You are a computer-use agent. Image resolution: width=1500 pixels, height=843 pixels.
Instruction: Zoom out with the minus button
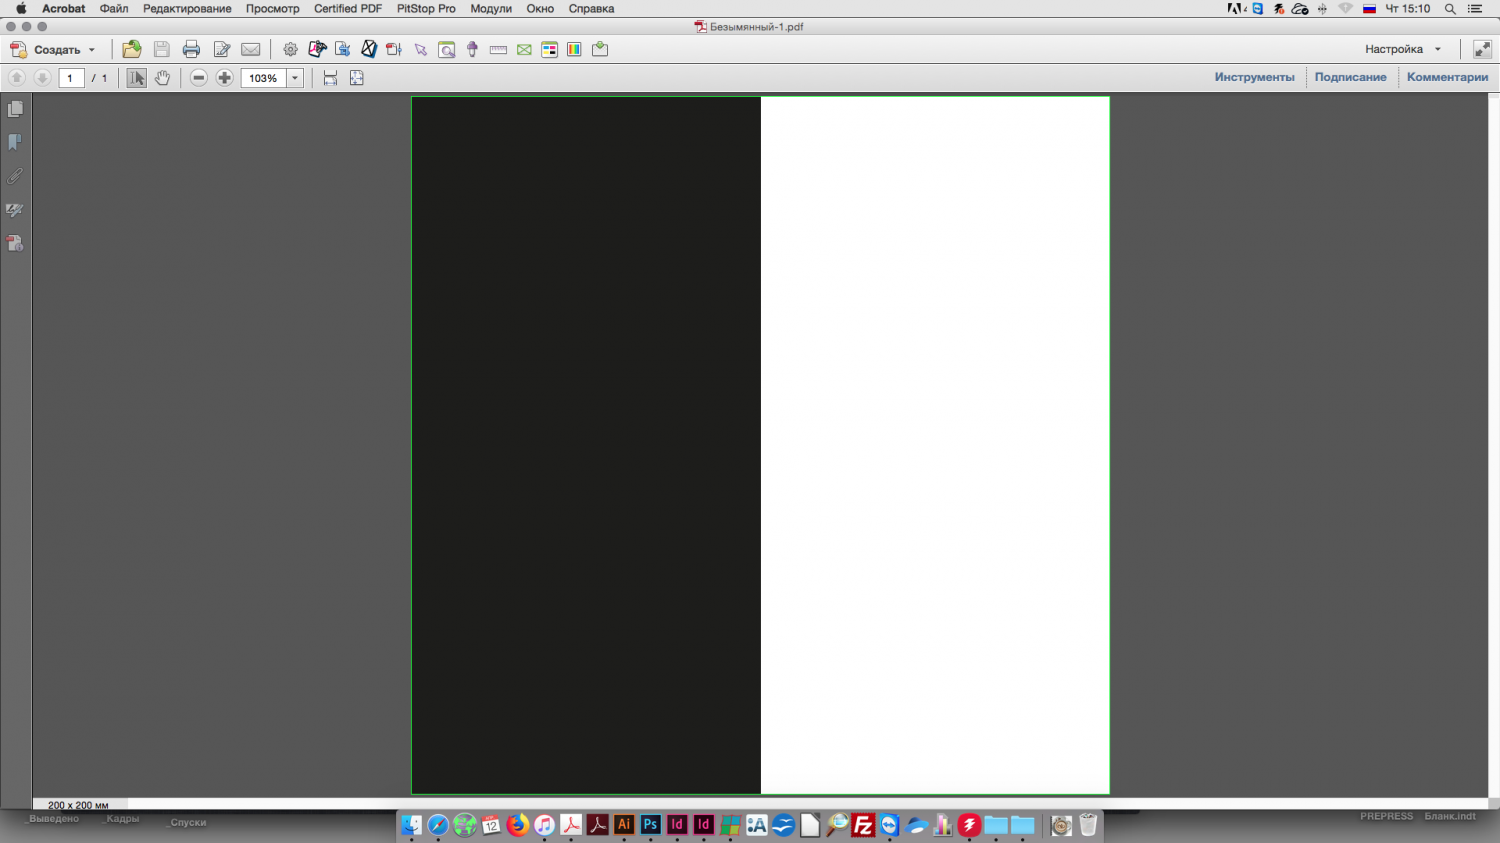(x=199, y=78)
